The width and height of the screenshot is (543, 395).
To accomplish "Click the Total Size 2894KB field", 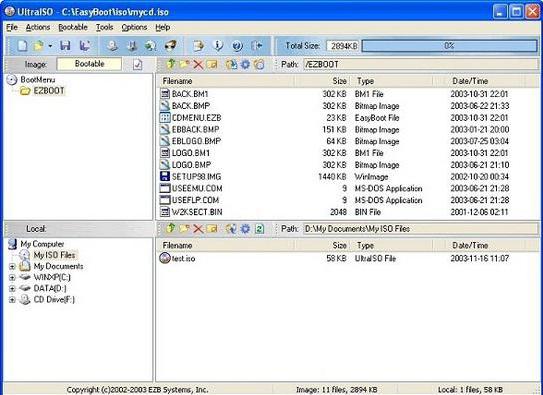I will click(342, 46).
